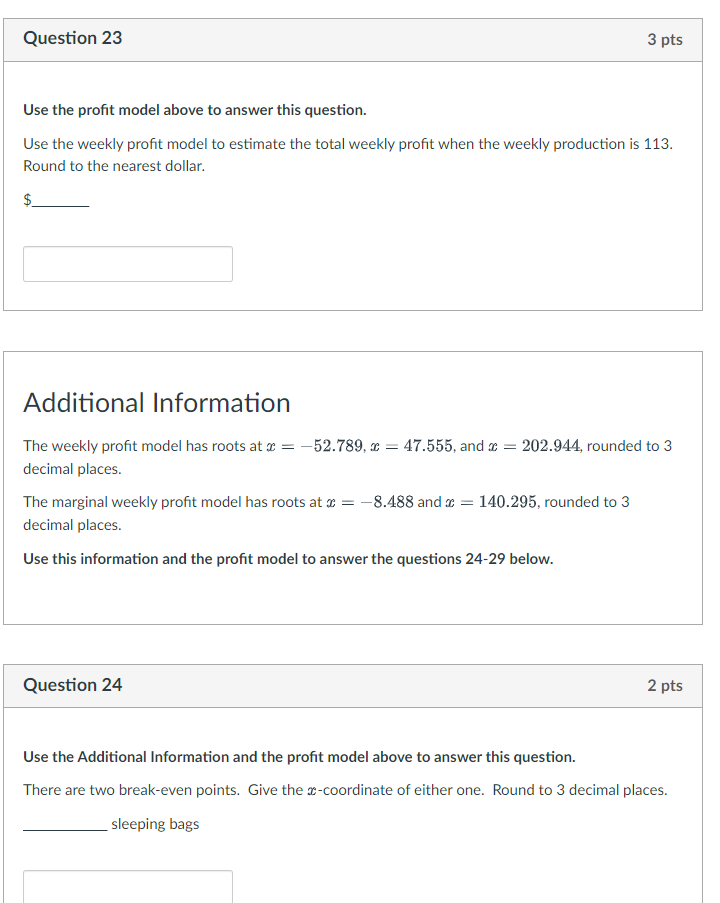Screen dimensions: 720x903
Task: Click inside the Question 24 answer box
Action: [127, 888]
